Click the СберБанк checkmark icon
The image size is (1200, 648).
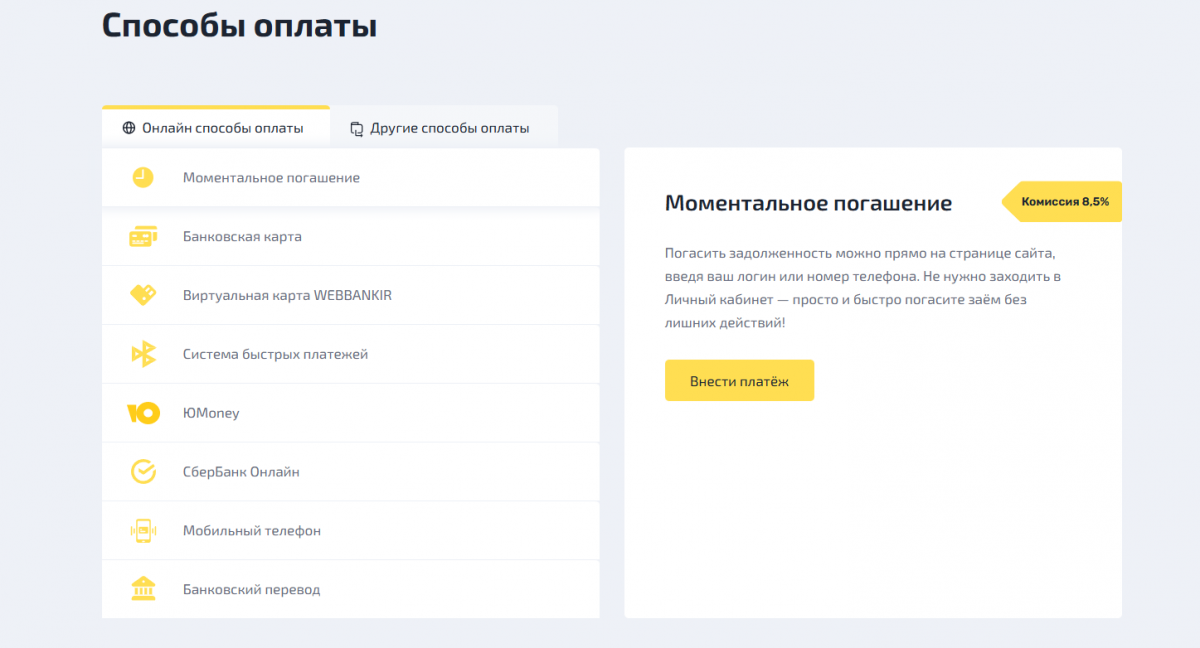pyautogui.click(x=143, y=472)
